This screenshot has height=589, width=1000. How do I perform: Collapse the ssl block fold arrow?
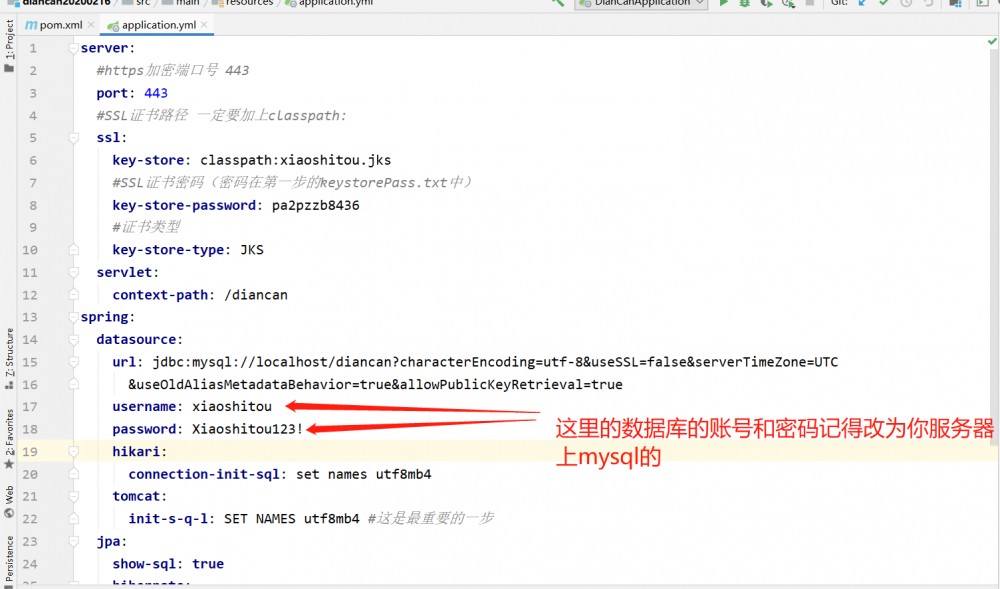pos(71,137)
